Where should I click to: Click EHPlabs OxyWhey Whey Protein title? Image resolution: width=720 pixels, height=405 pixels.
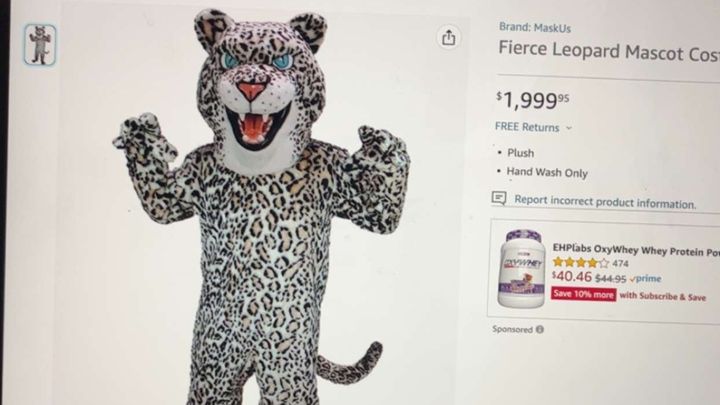pos(635,248)
